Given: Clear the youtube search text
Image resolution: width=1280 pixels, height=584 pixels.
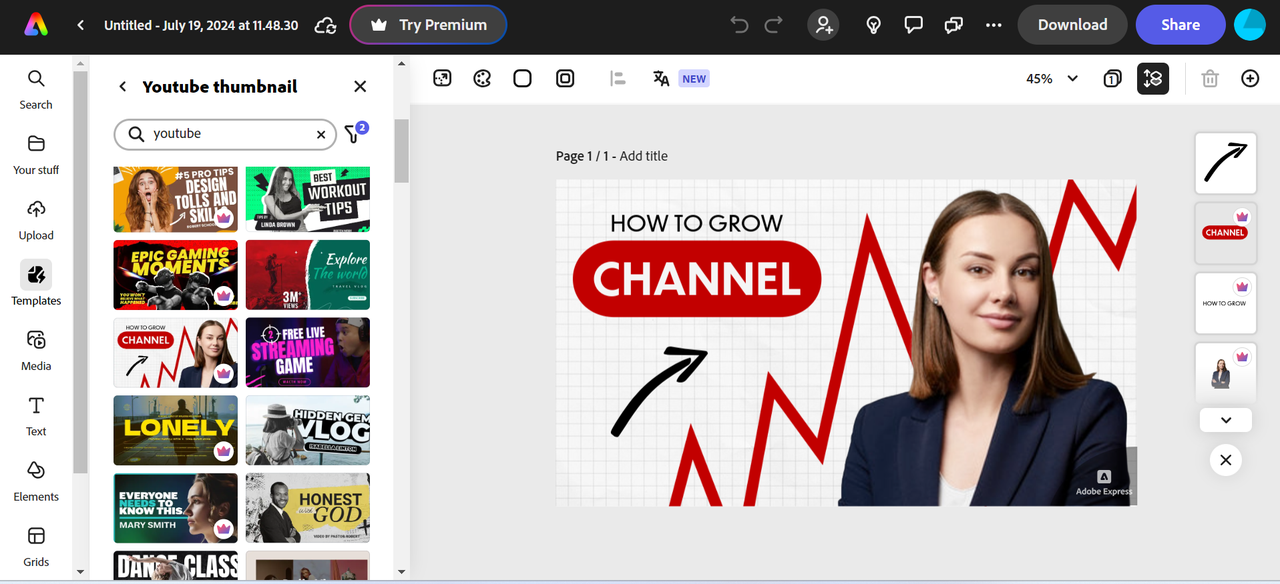Looking at the screenshot, I should click(321, 134).
